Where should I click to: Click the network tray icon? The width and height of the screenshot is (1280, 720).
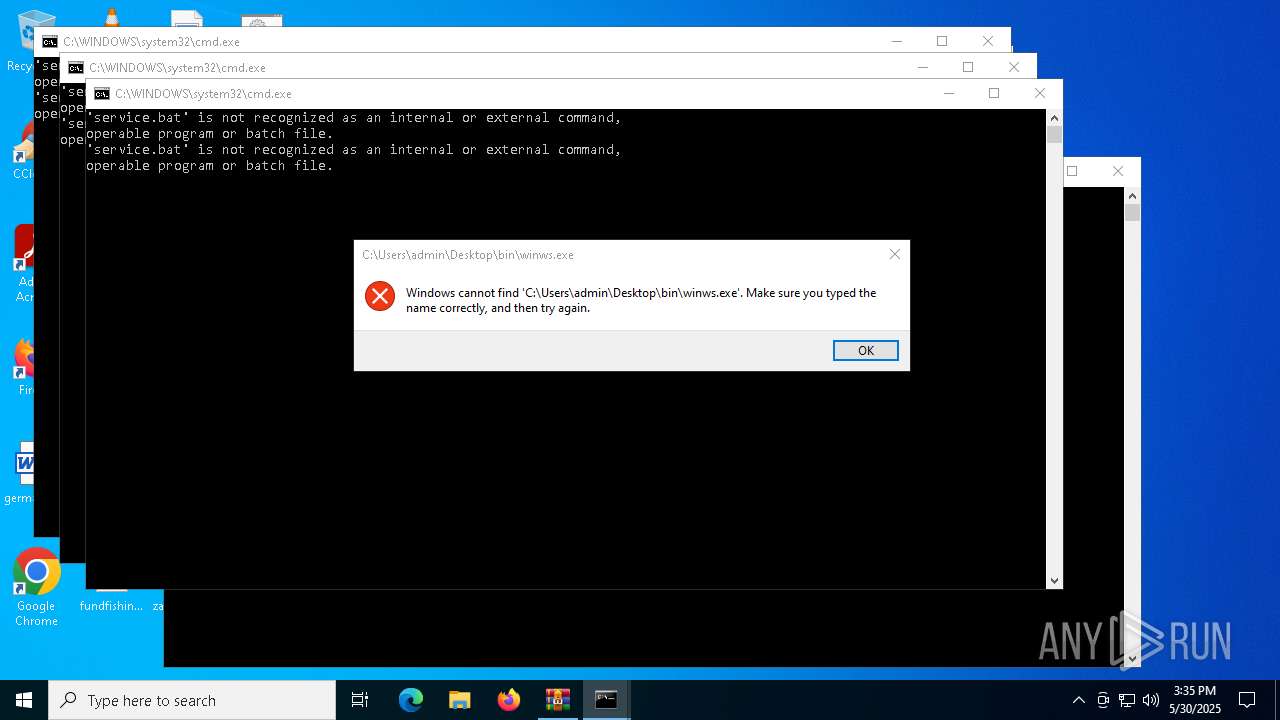tap(1127, 700)
